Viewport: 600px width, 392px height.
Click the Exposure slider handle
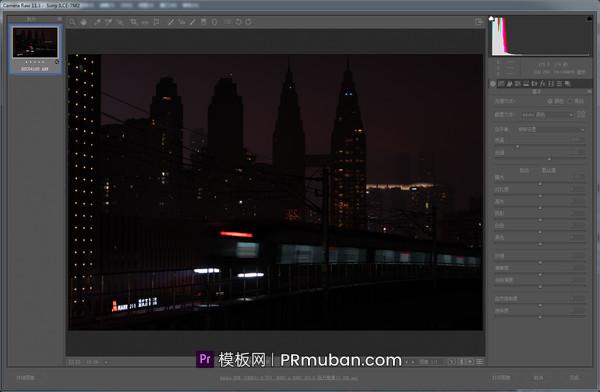tap(540, 184)
